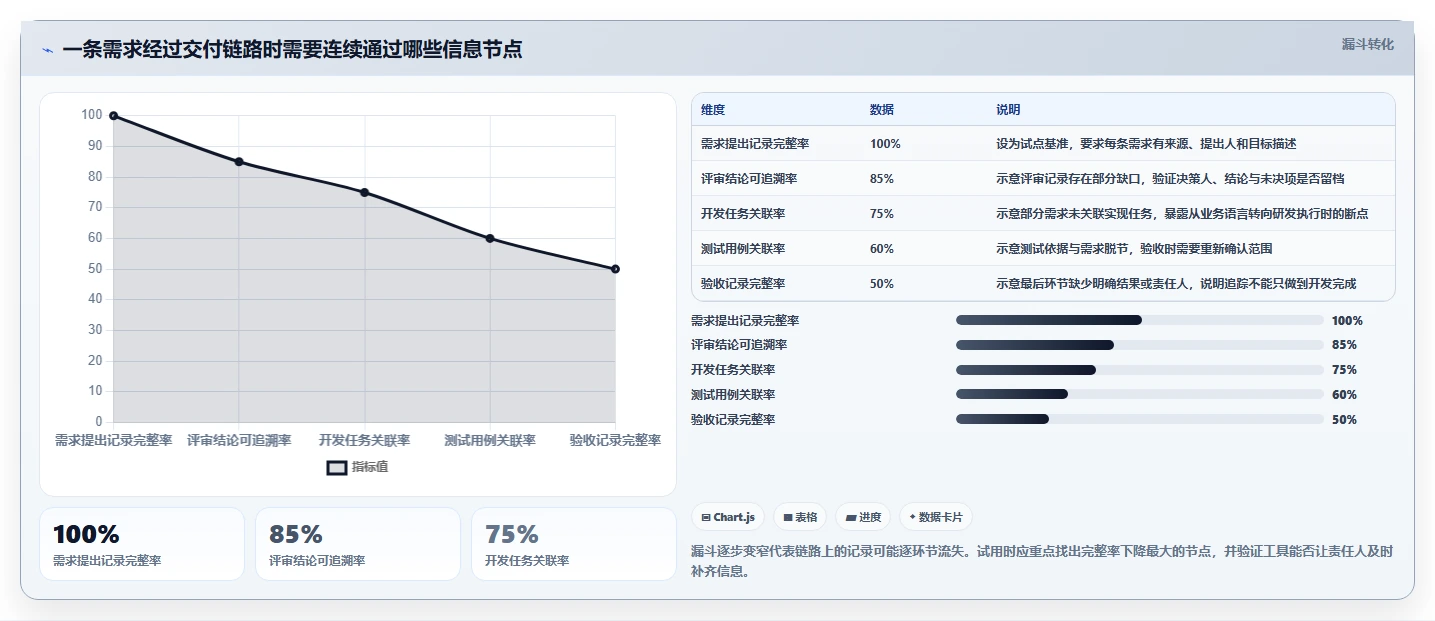Click the chart data point at 50
Viewport: 1435px width, 621px height.
point(615,269)
